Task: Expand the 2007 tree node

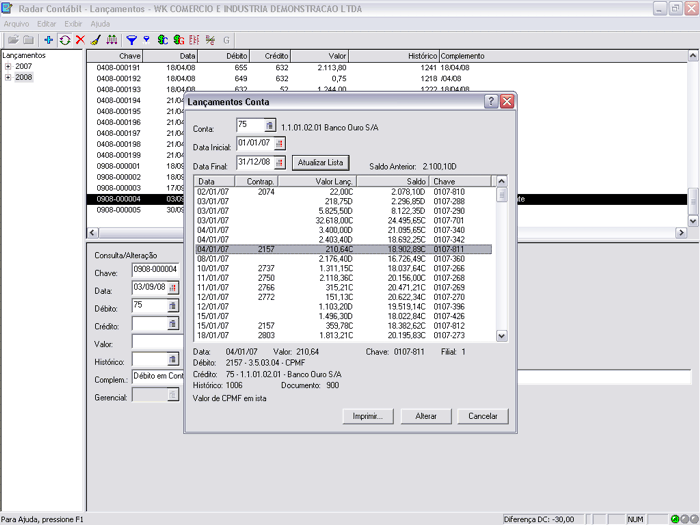Action: (x=8, y=66)
